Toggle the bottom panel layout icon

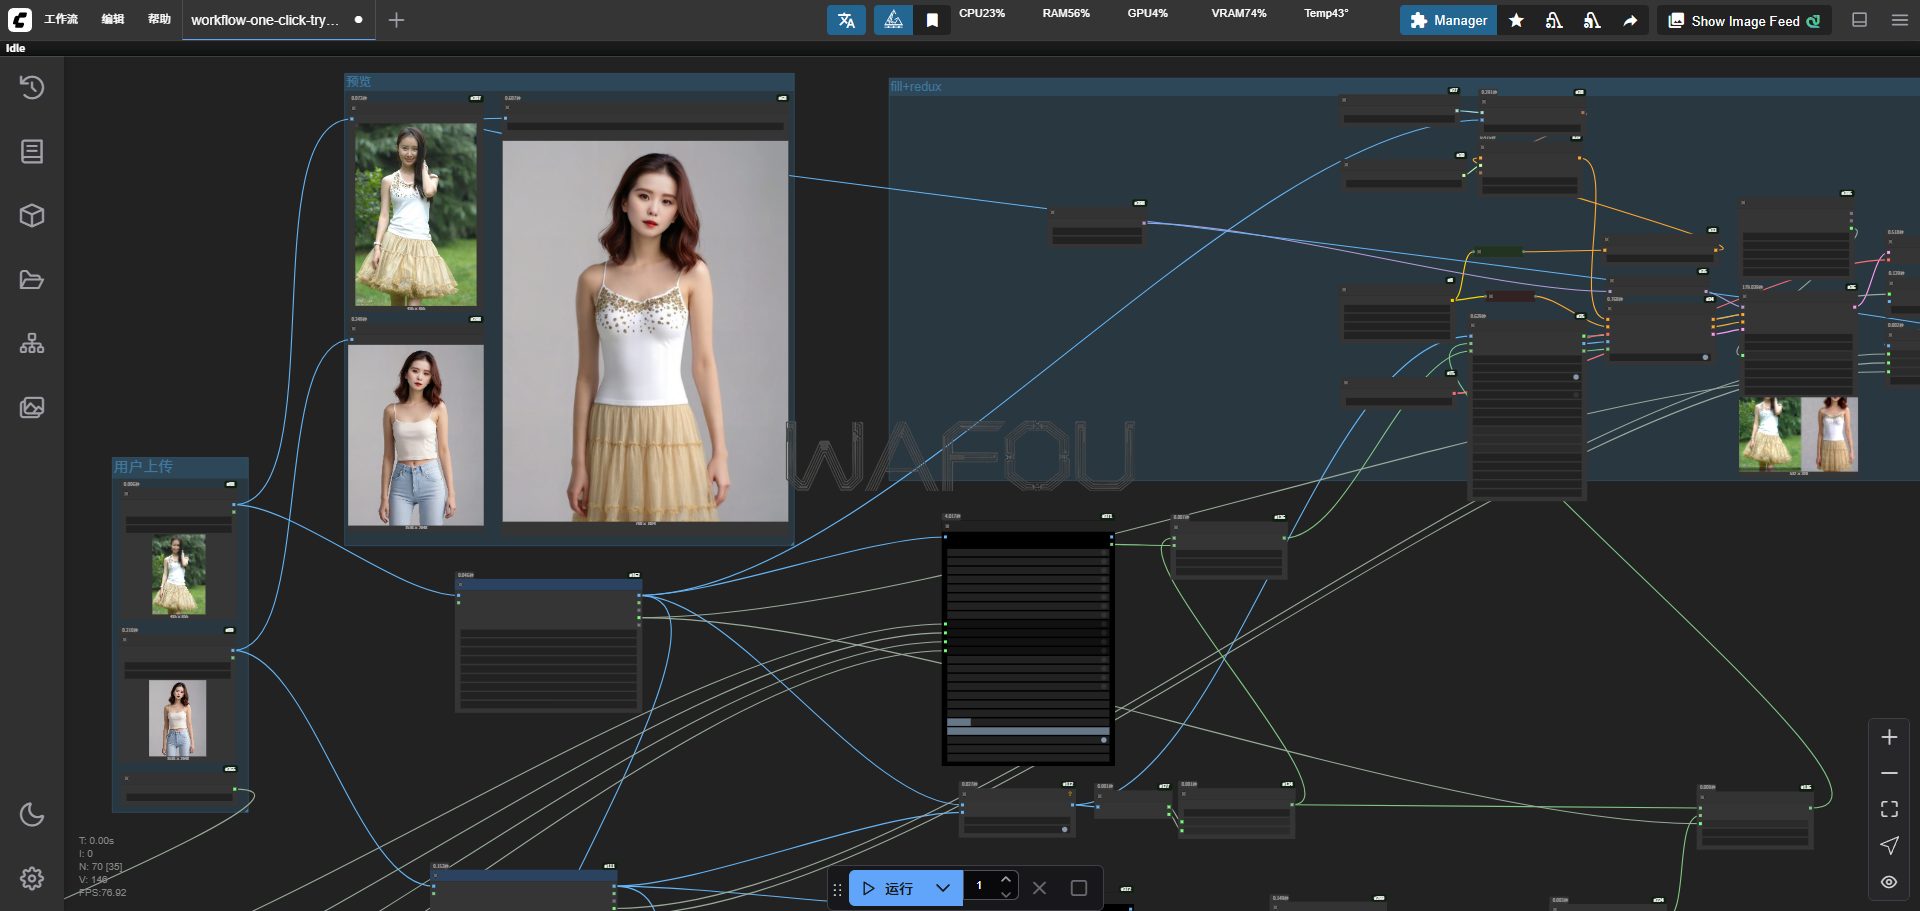[x=1859, y=20]
